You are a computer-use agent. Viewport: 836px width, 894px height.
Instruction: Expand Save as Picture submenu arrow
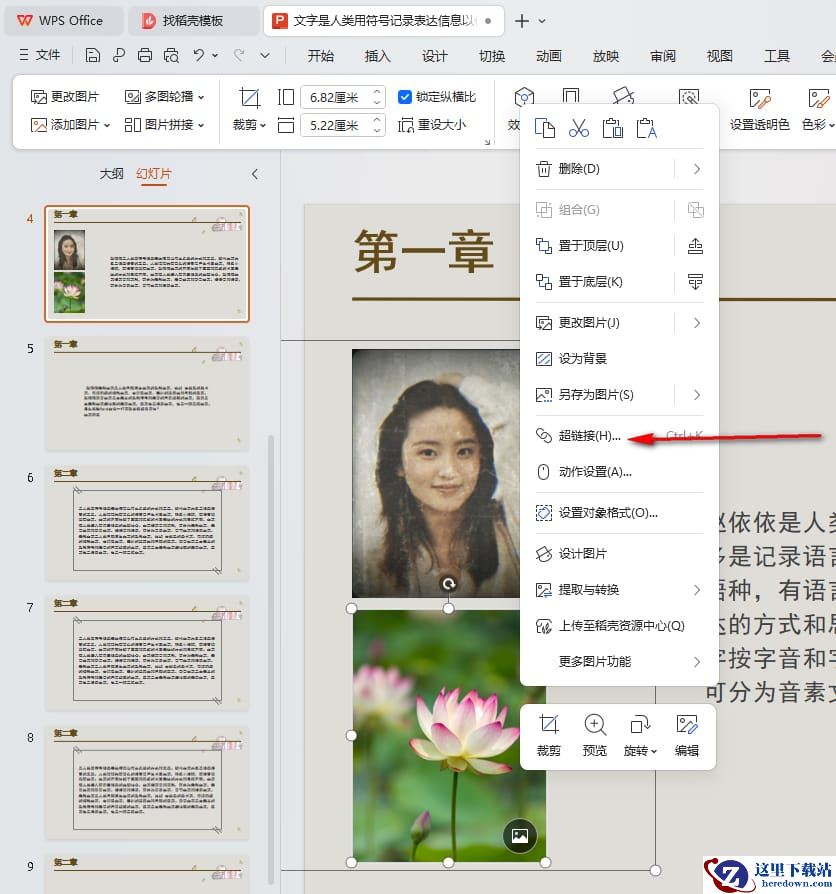696,395
